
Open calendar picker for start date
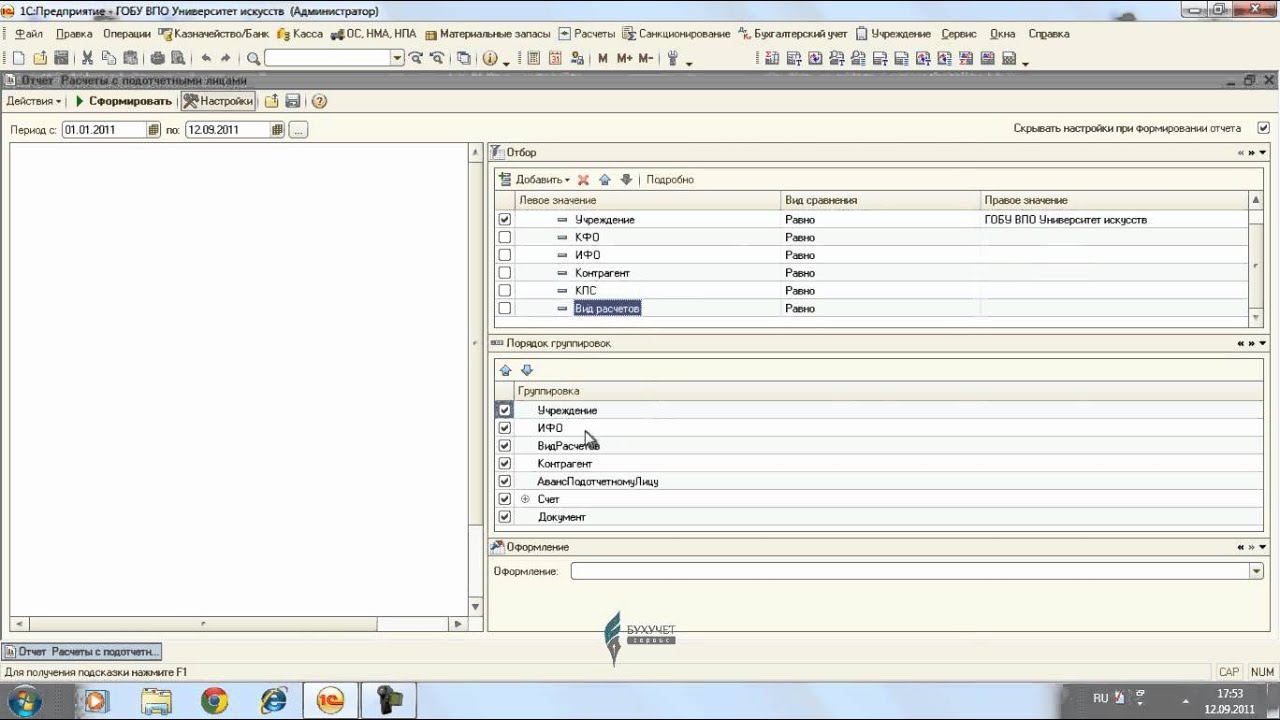click(x=153, y=130)
